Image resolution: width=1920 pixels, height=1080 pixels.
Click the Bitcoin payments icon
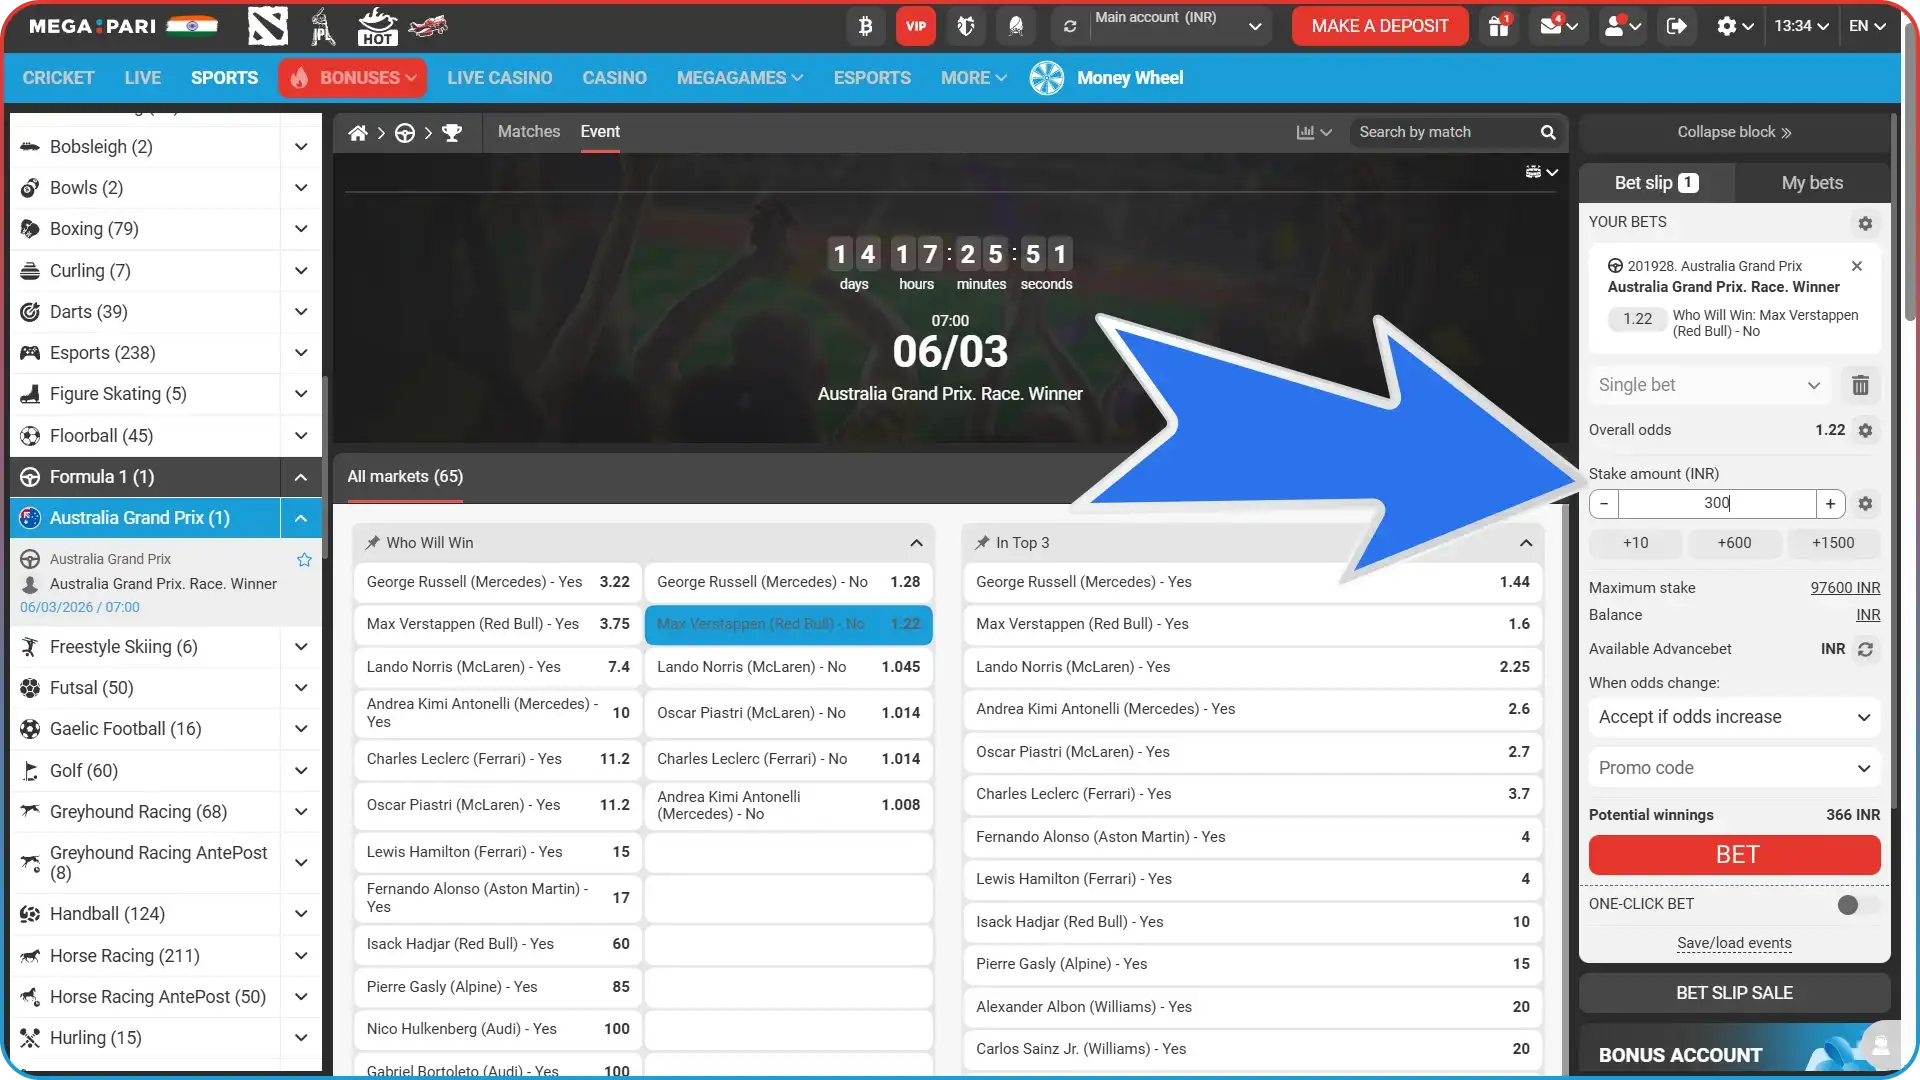tap(866, 26)
